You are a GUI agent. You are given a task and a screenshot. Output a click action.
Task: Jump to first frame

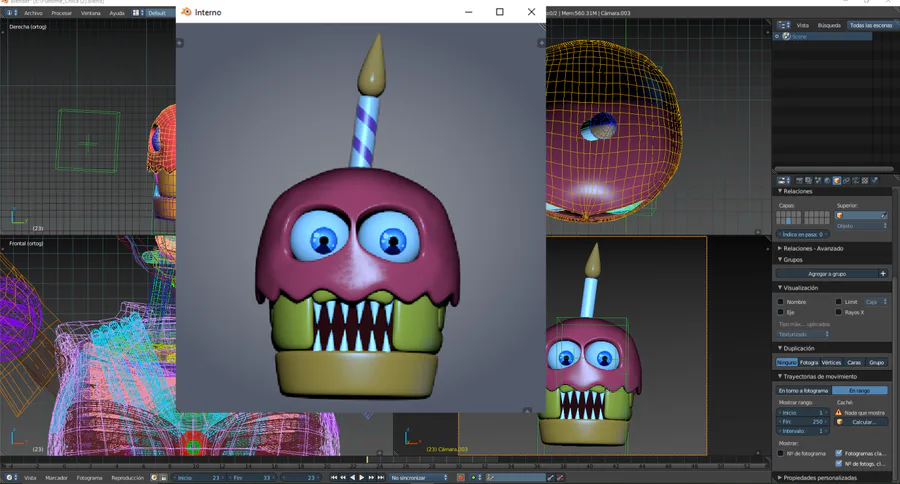click(334, 478)
